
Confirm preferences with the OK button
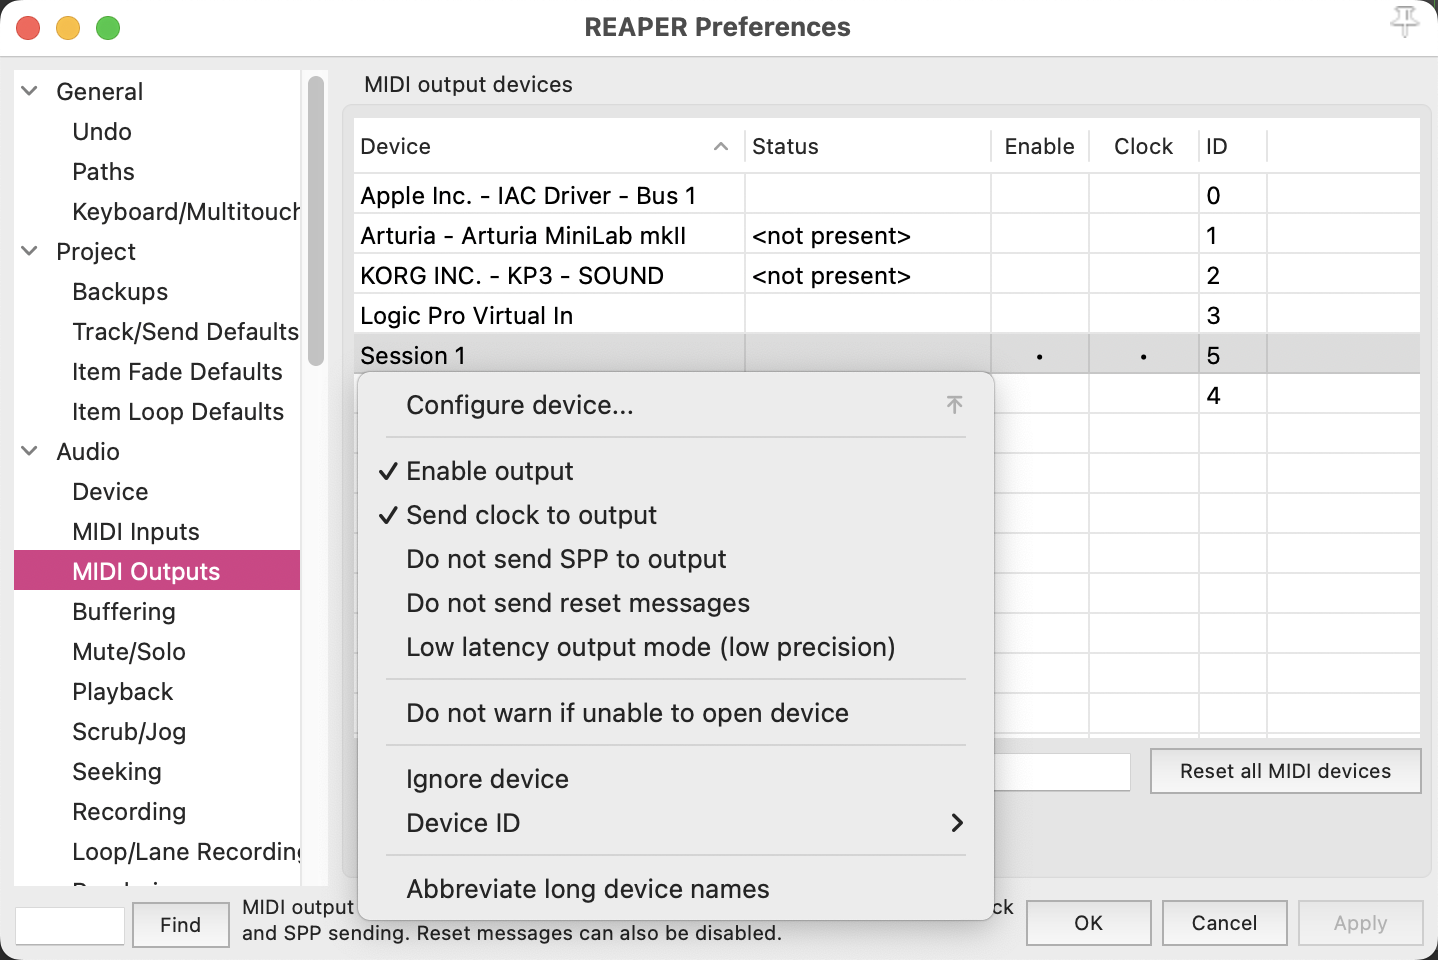tap(1088, 923)
